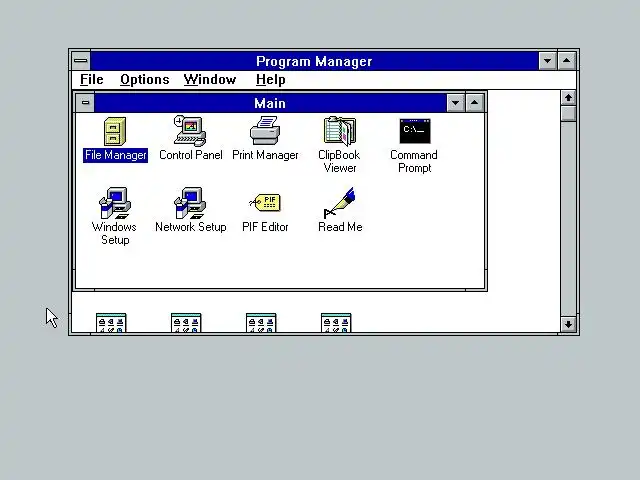
Task: Select the Command Prompt icon
Action: [x=415, y=131]
